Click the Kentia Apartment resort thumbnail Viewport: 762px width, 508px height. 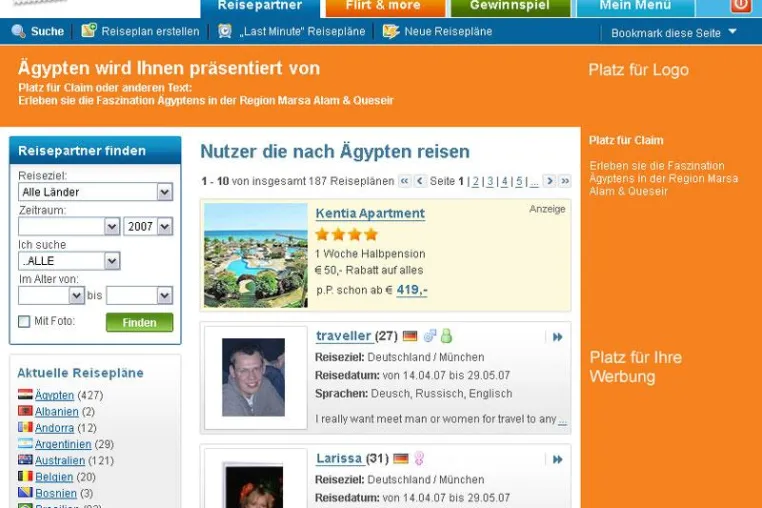pyautogui.click(x=256, y=255)
